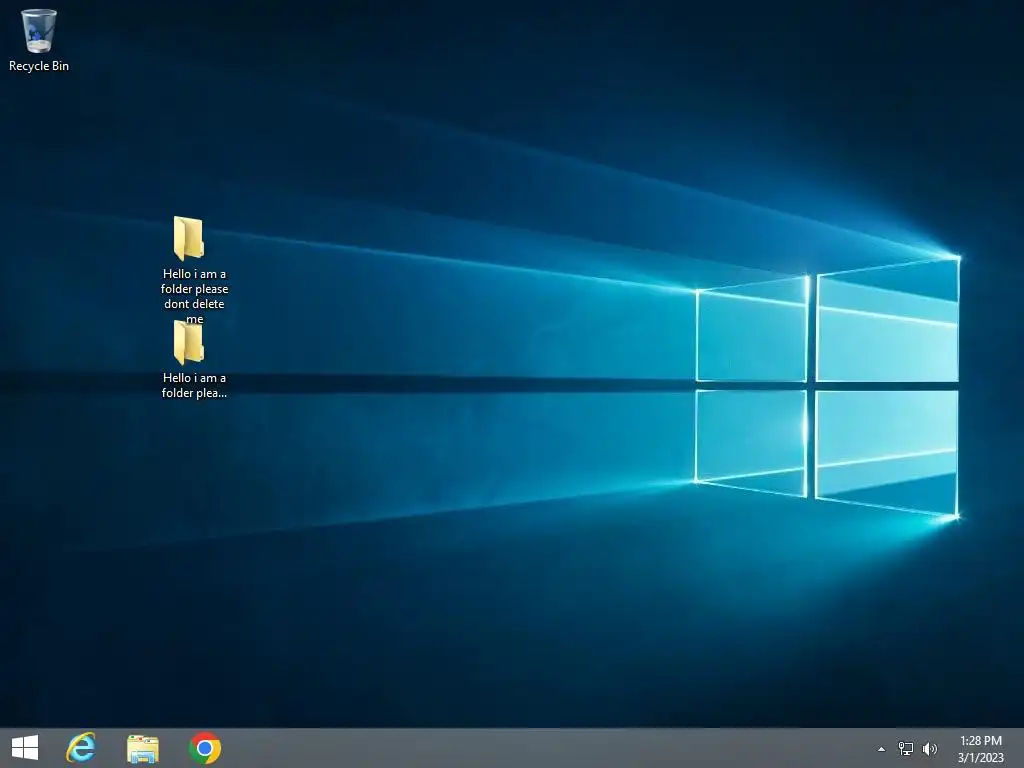
Task: Open File Explorer from the taskbar
Action: pyautogui.click(x=142, y=748)
